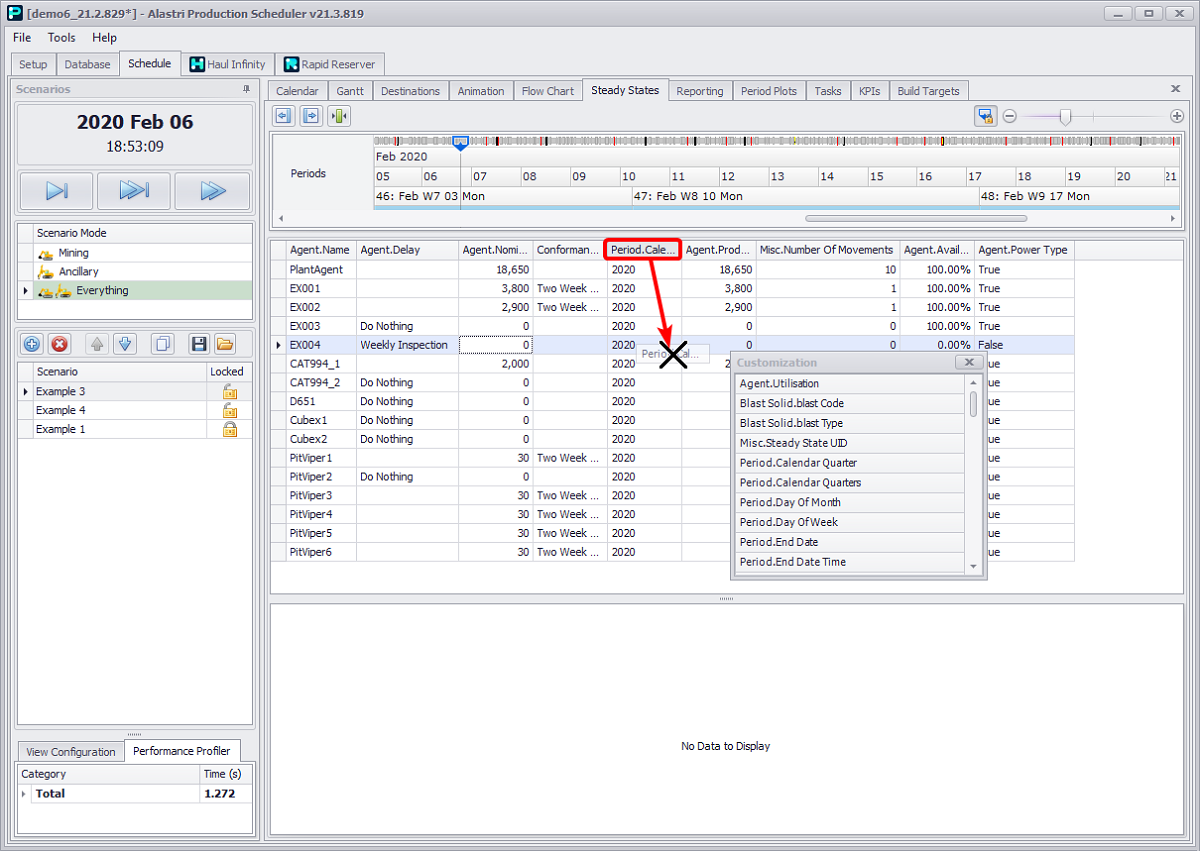
Task: Open scenario using the folder icon
Action: click(225, 344)
